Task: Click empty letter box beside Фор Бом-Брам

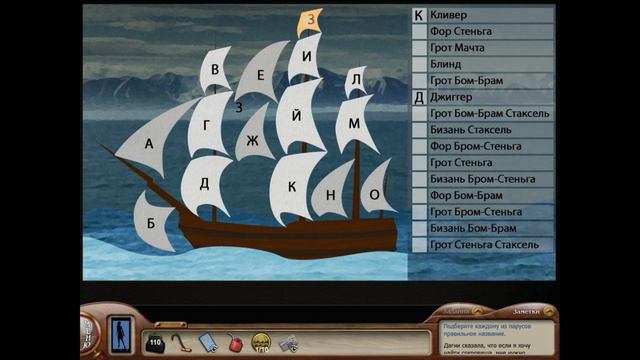Action: [419, 196]
